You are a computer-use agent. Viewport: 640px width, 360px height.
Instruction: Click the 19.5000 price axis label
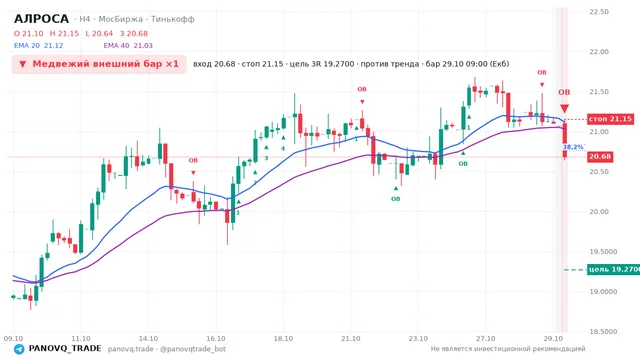(603, 252)
